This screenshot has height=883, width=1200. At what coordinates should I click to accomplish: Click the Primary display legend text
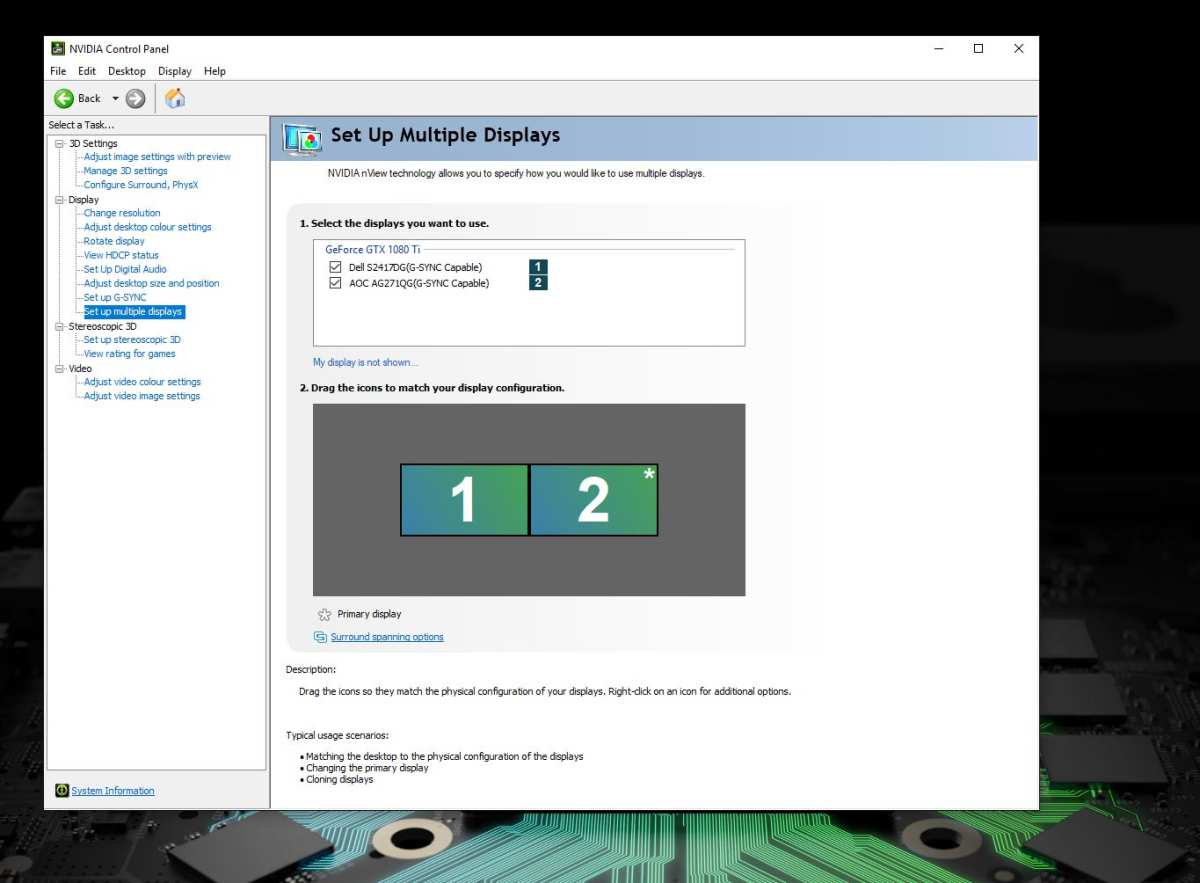click(x=369, y=614)
